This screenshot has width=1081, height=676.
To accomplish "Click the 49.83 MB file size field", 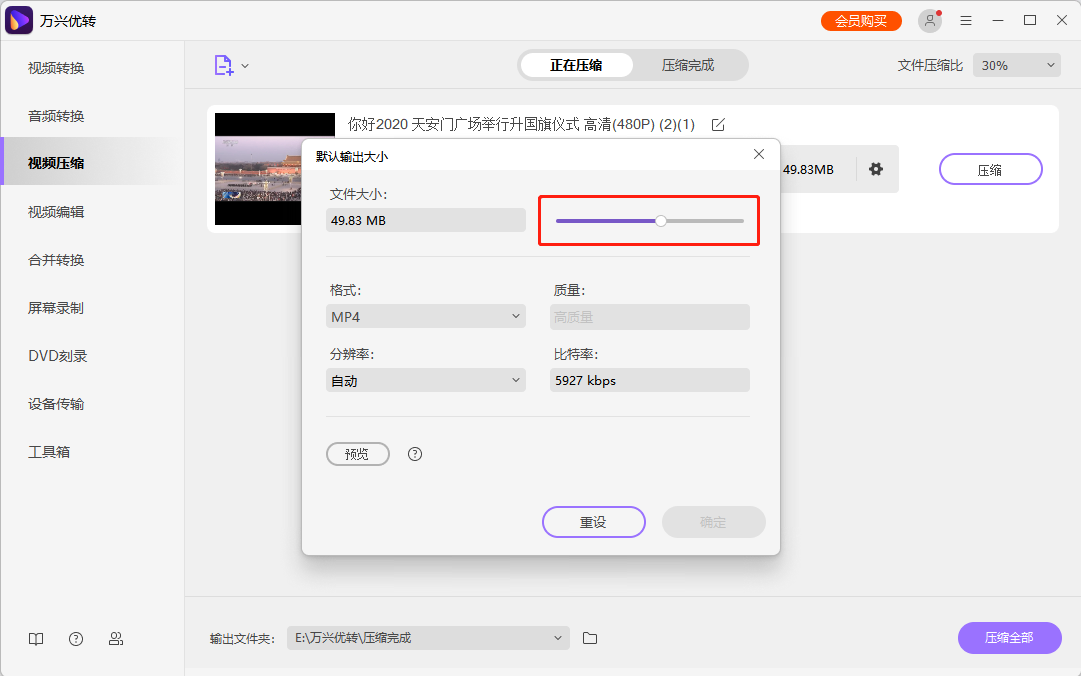I will 425,219.
